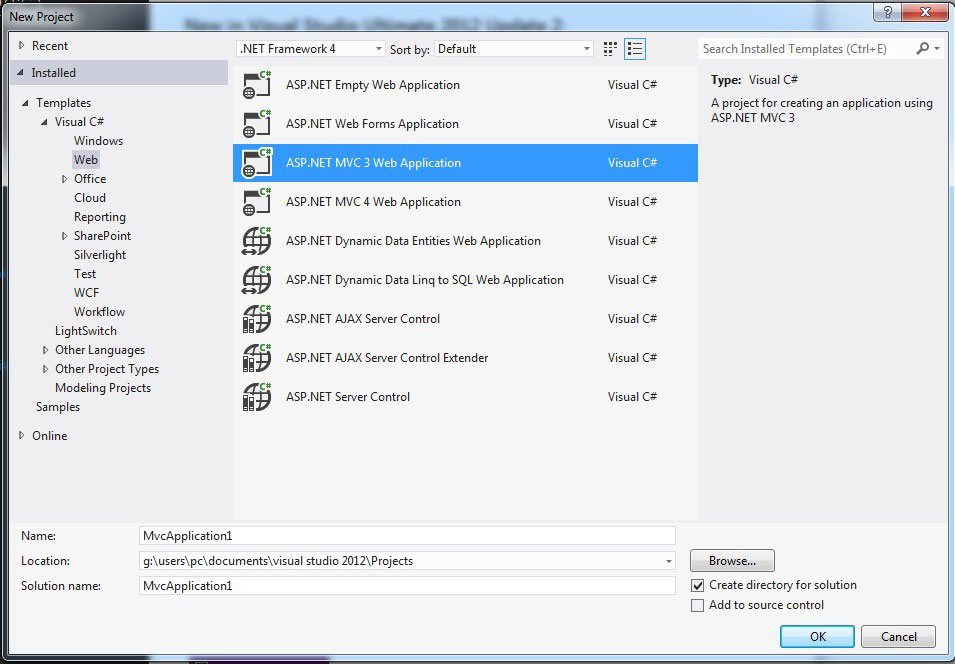
Task: Open the Sort by Default dropdown
Action: pos(514,49)
